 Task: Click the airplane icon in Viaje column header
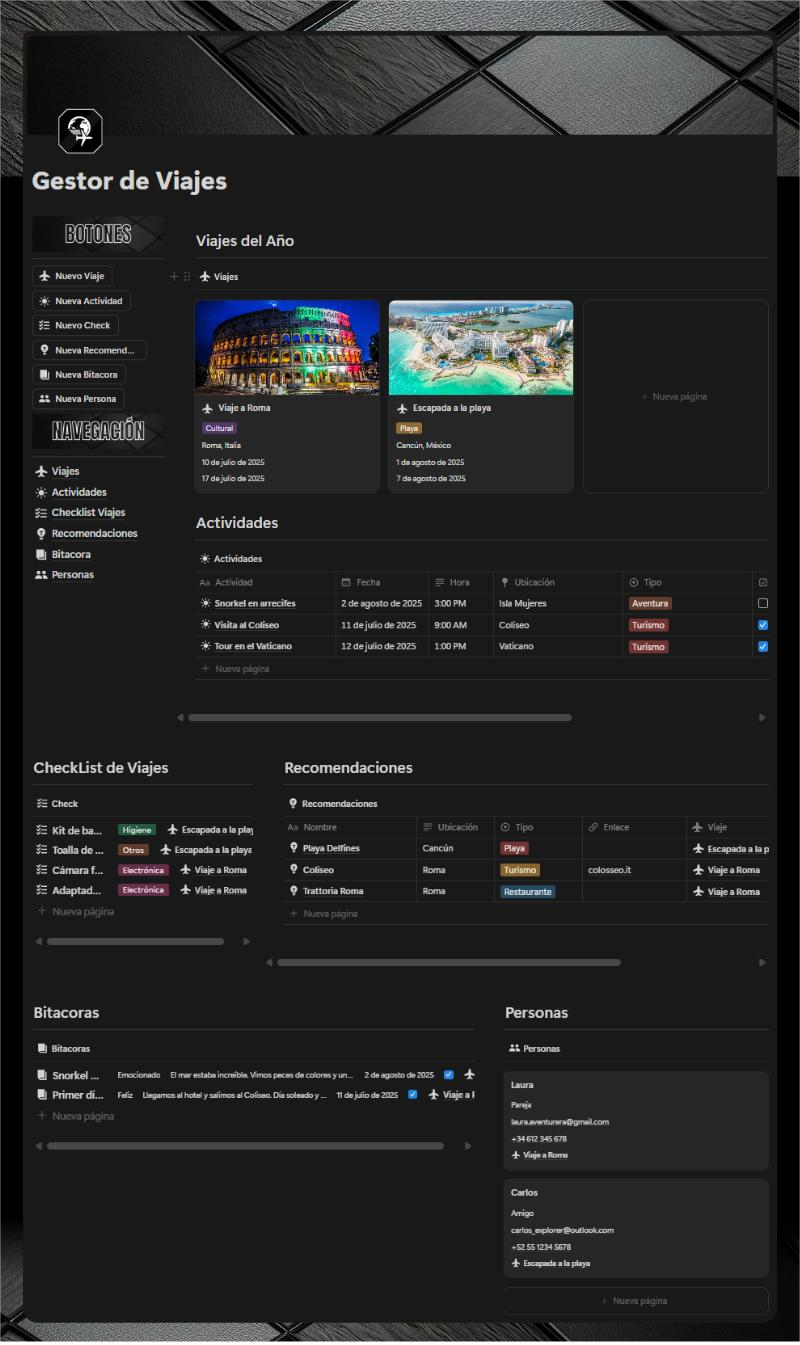pyautogui.click(x=698, y=827)
